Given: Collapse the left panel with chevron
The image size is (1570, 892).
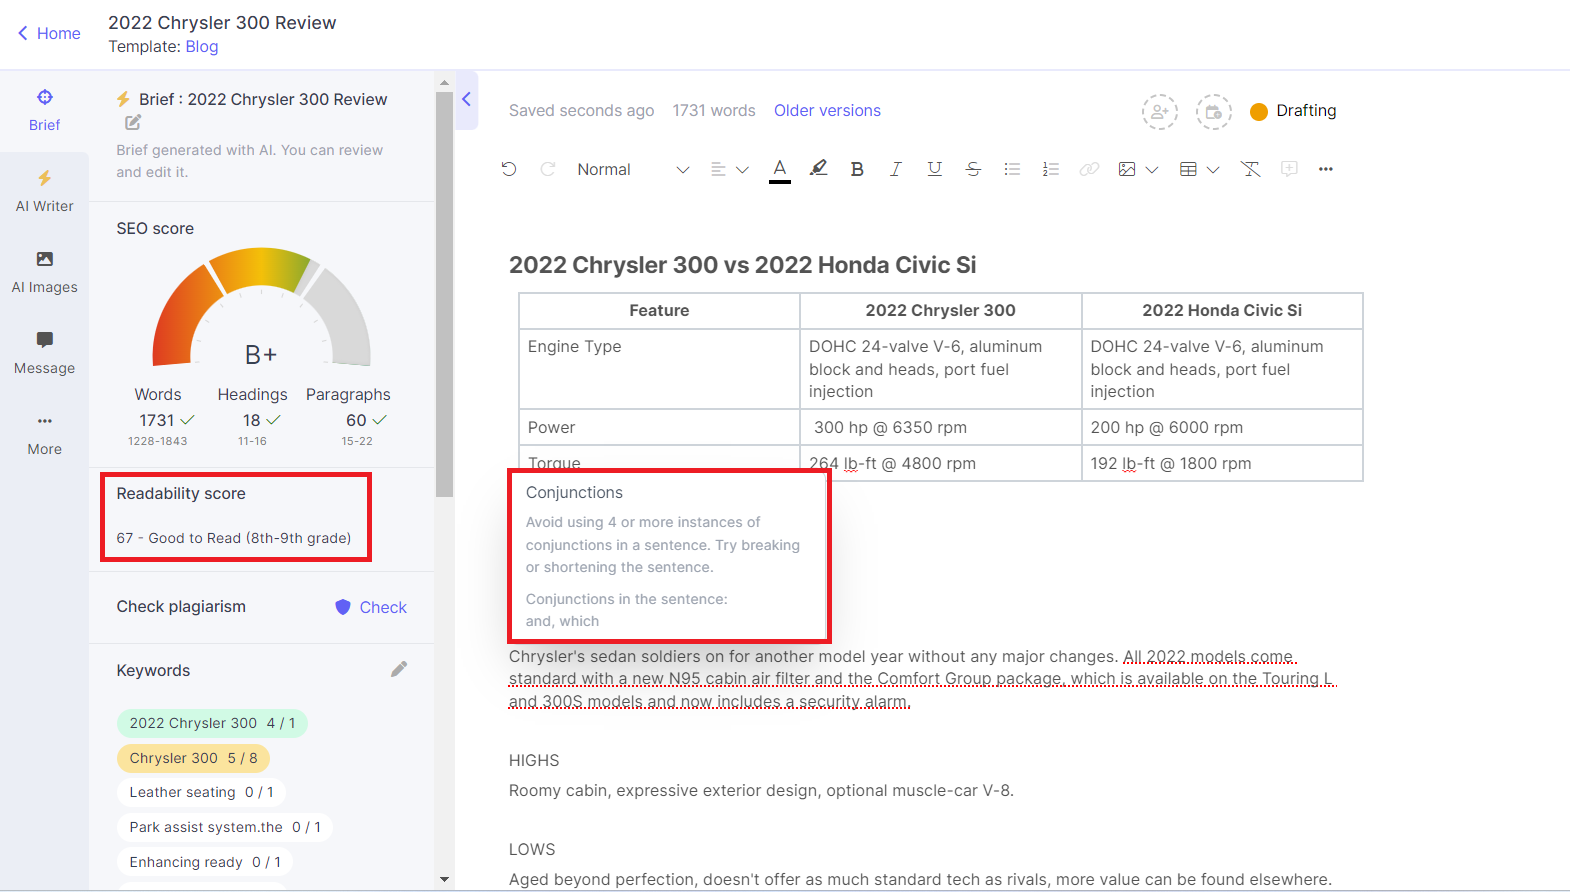Looking at the screenshot, I should tap(466, 99).
